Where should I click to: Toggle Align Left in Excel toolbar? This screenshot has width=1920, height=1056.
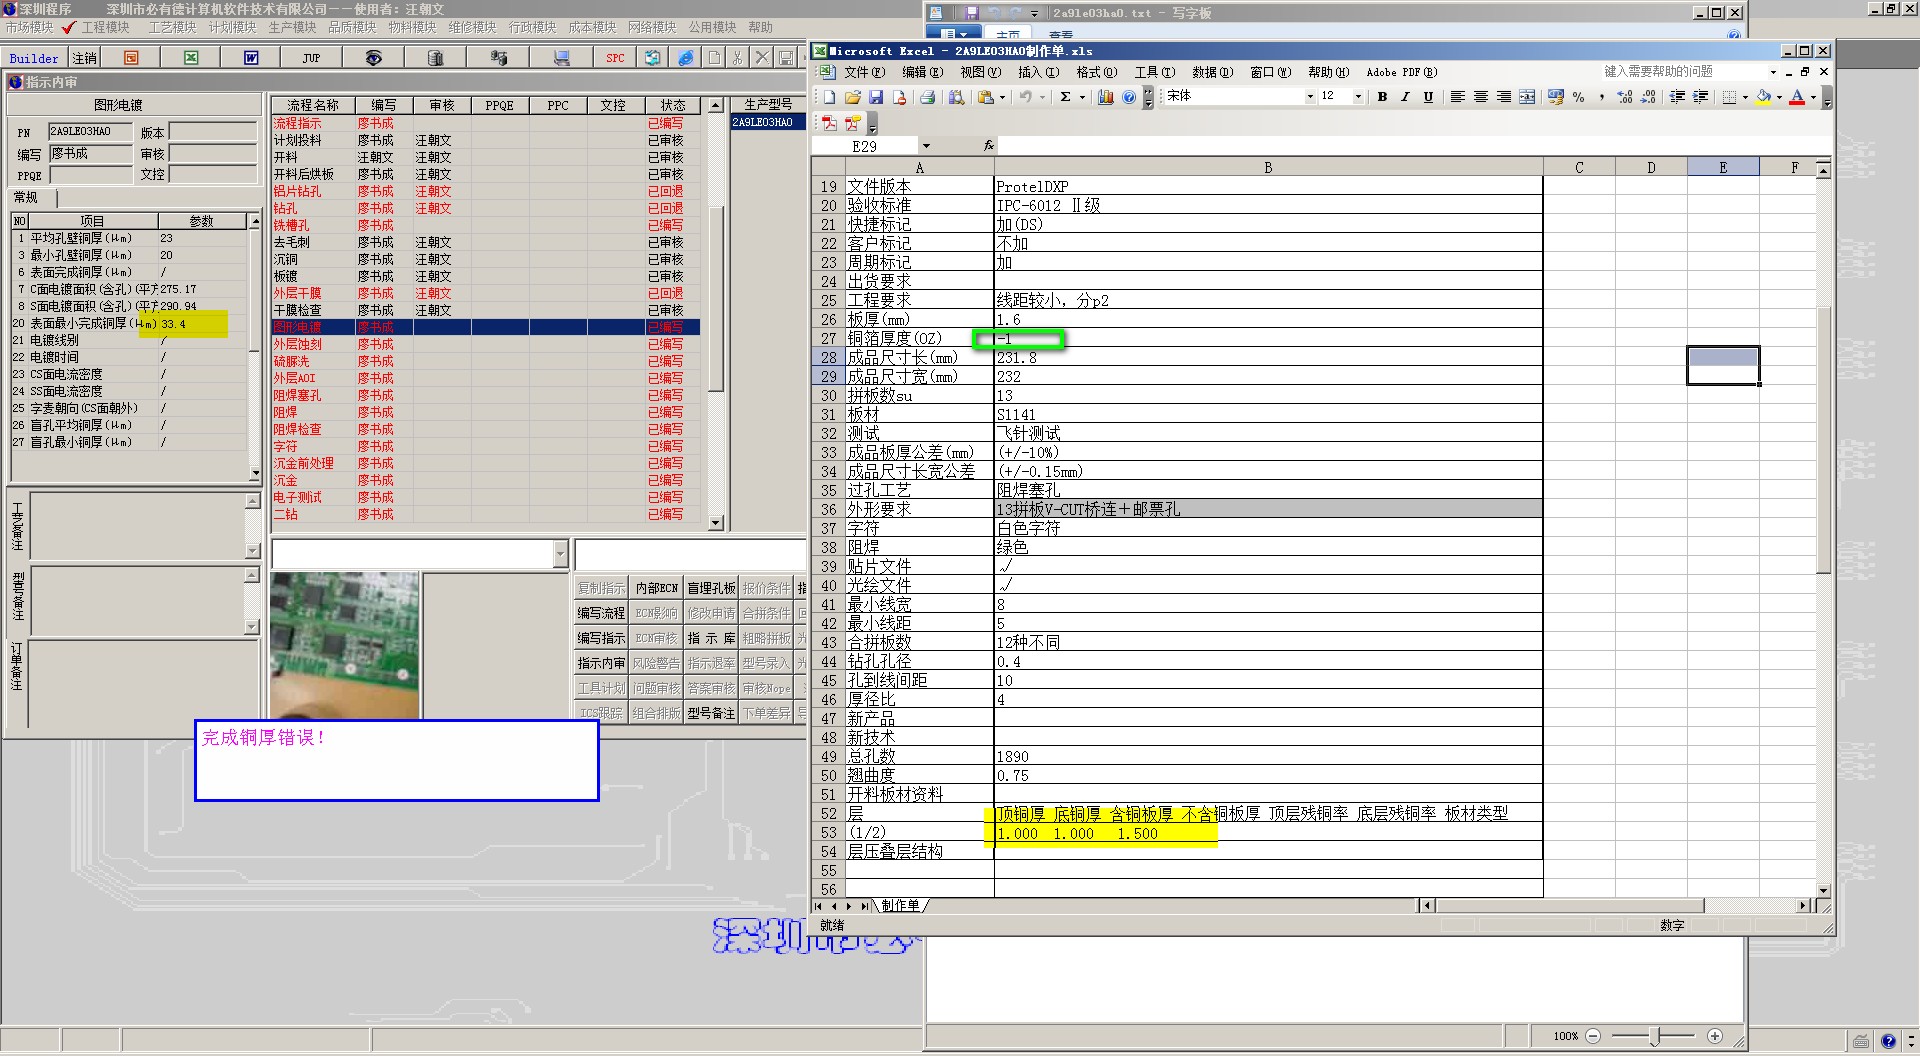tap(1457, 97)
